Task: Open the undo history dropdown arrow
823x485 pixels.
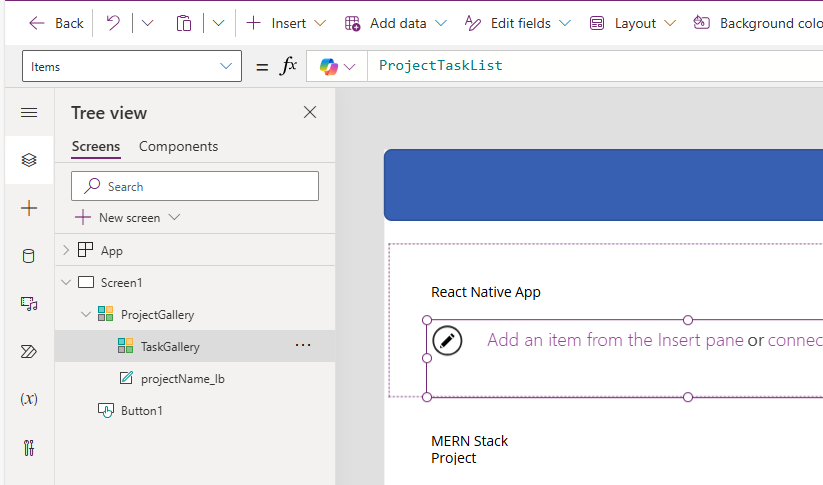Action: [x=147, y=23]
